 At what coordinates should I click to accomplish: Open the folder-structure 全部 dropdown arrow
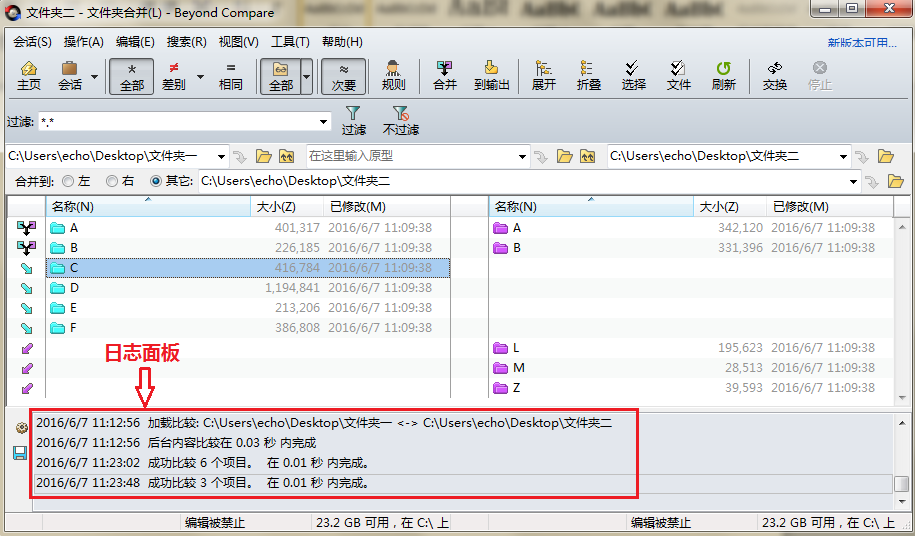click(x=306, y=76)
